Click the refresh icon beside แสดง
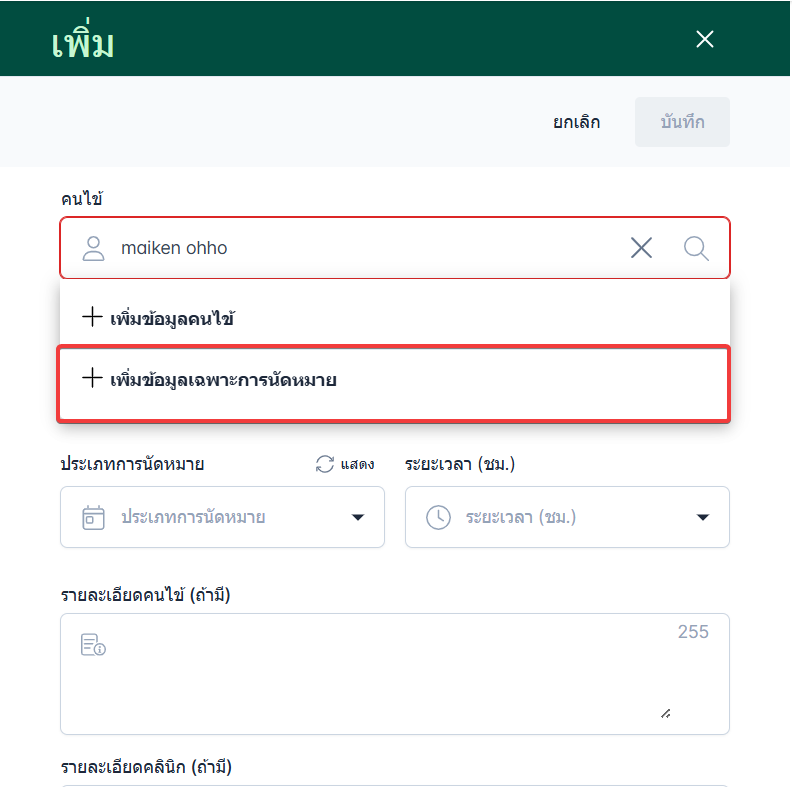Image resolution: width=792 pixels, height=787 pixels. [x=324, y=464]
